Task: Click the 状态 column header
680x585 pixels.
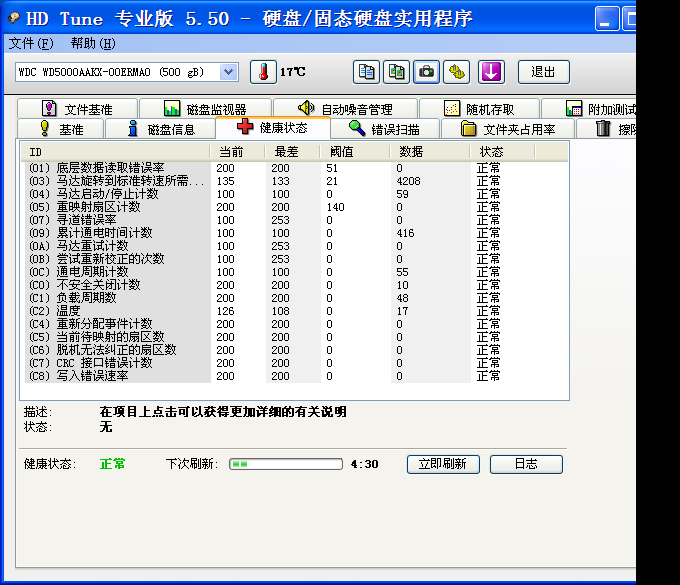Action: coord(502,152)
